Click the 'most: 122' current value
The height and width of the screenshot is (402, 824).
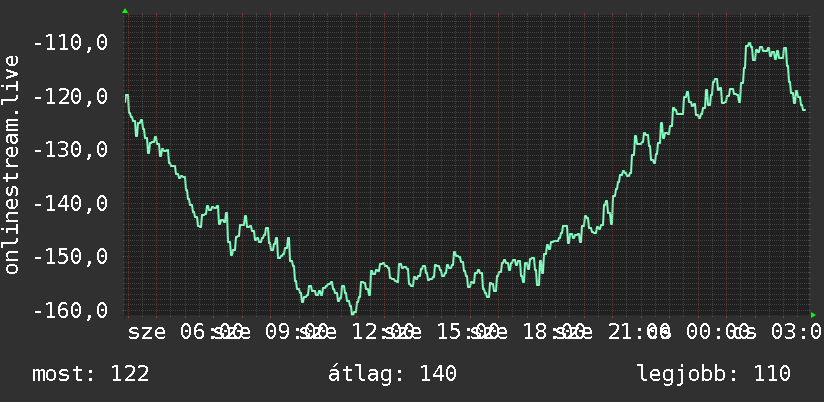[x=91, y=374]
